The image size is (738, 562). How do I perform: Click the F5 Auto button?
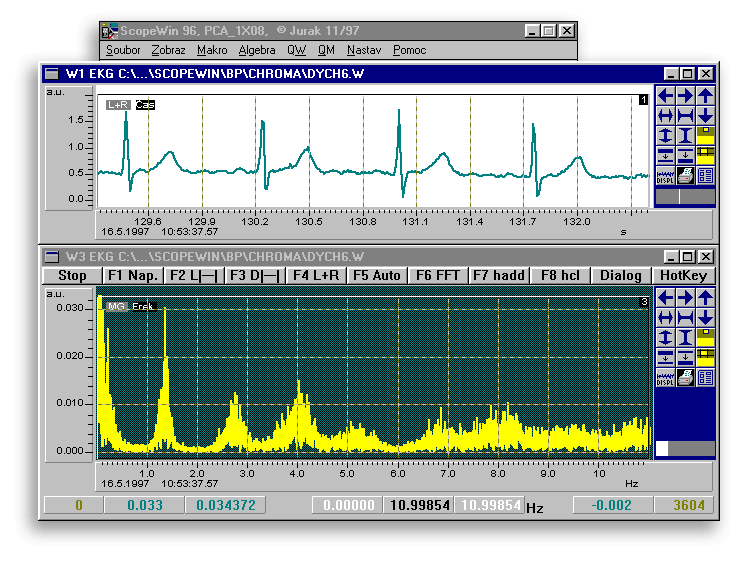click(377, 275)
